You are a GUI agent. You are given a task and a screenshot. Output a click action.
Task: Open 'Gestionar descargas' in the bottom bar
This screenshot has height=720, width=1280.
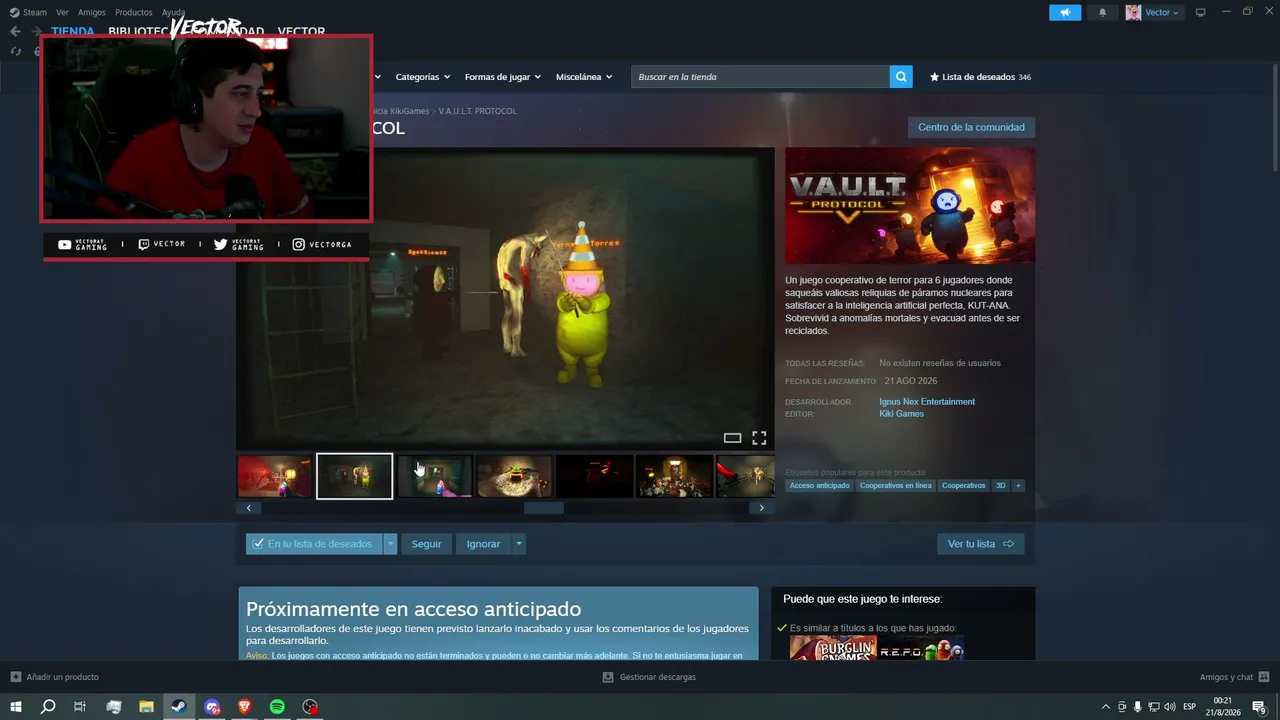(x=649, y=677)
